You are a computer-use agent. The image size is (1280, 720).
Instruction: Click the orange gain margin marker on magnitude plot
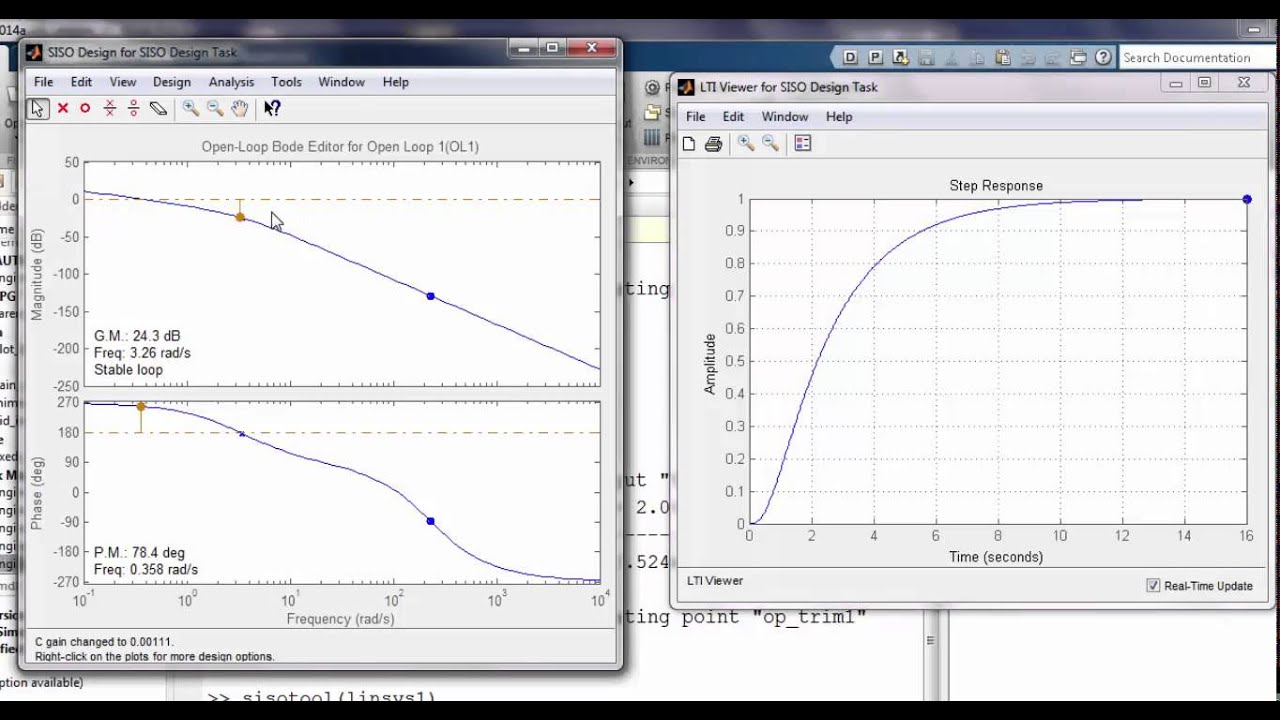[240, 217]
